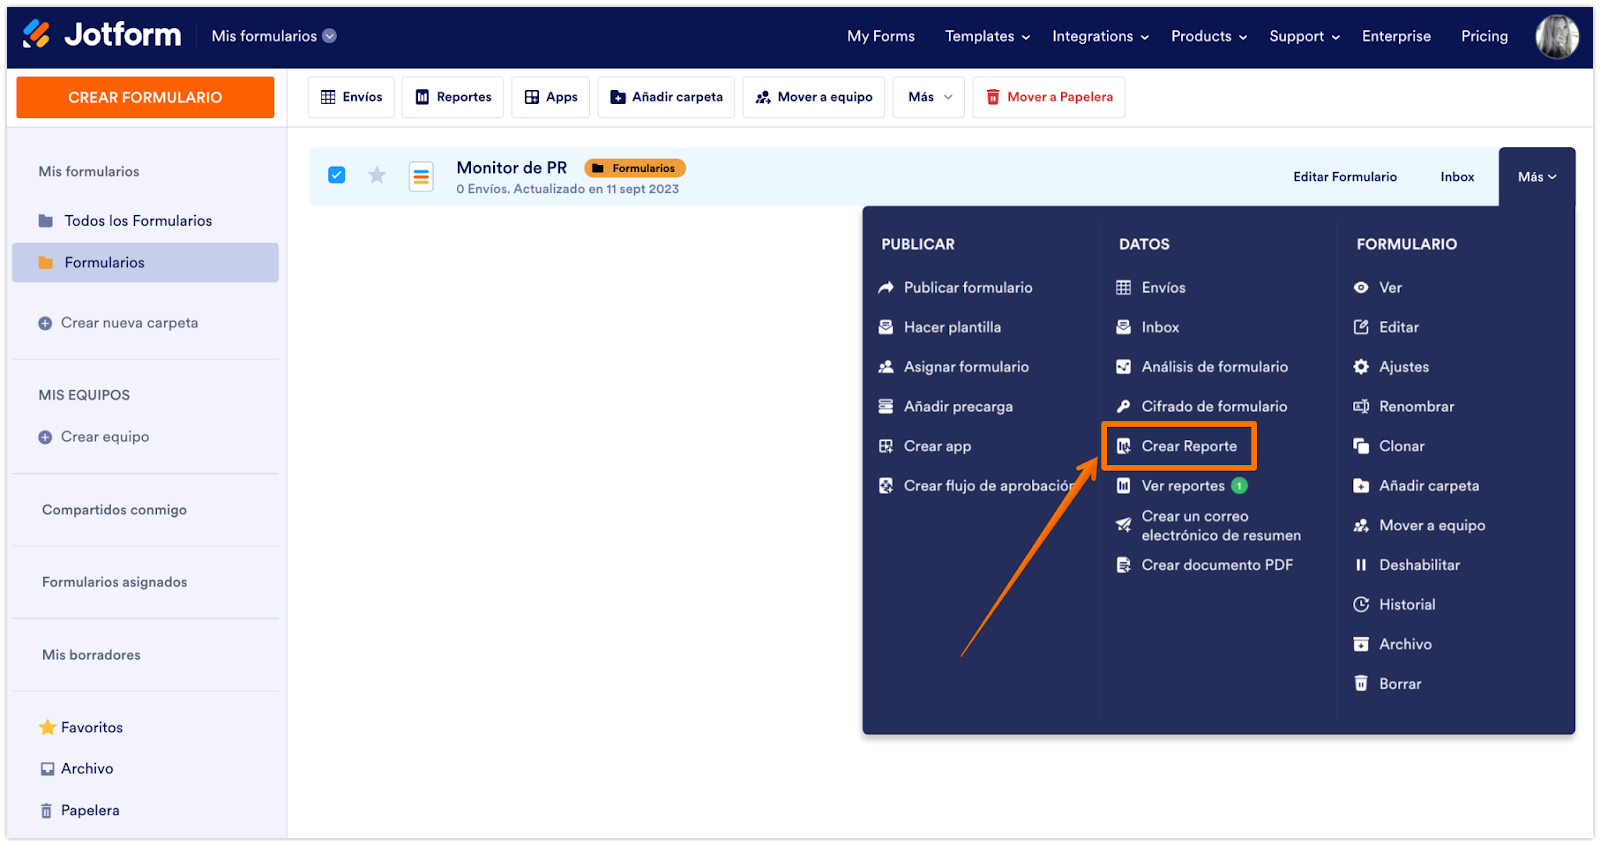Image resolution: width=1600 pixels, height=845 pixels.
Task: Open Historial of the form
Action: (x=1394, y=605)
